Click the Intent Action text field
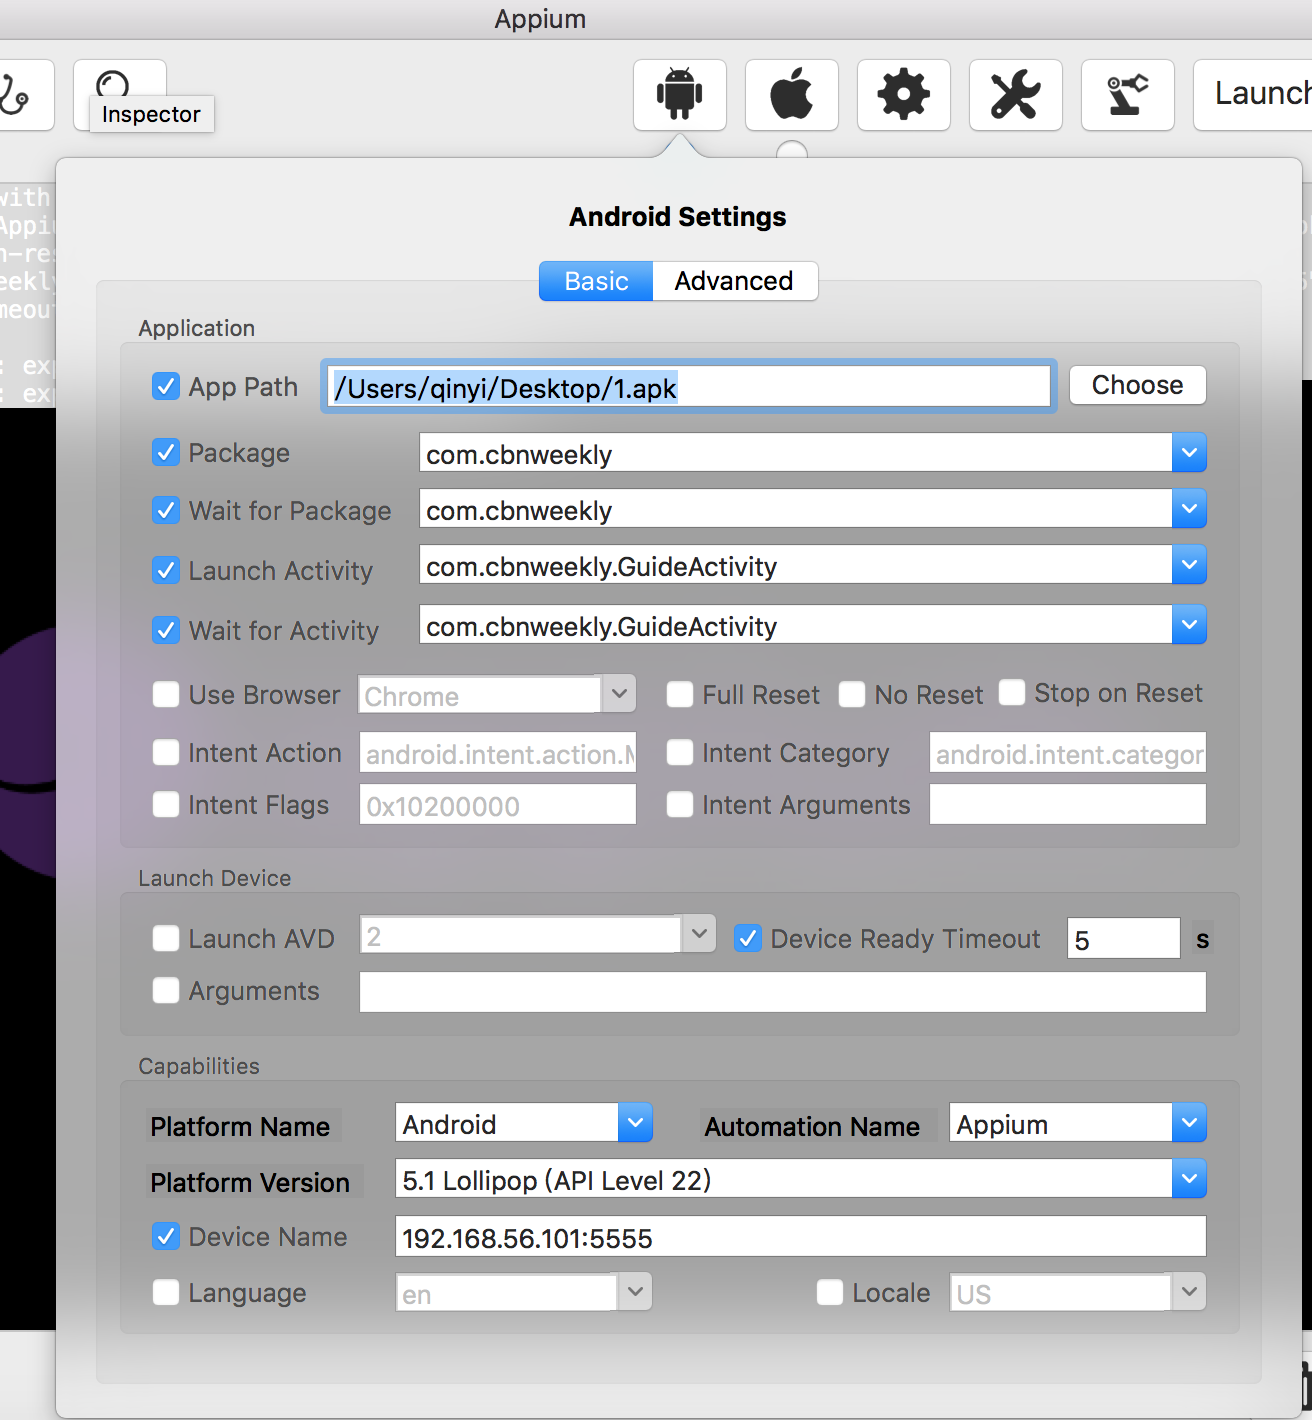This screenshot has width=1312, height=1420. pos(498,752)
